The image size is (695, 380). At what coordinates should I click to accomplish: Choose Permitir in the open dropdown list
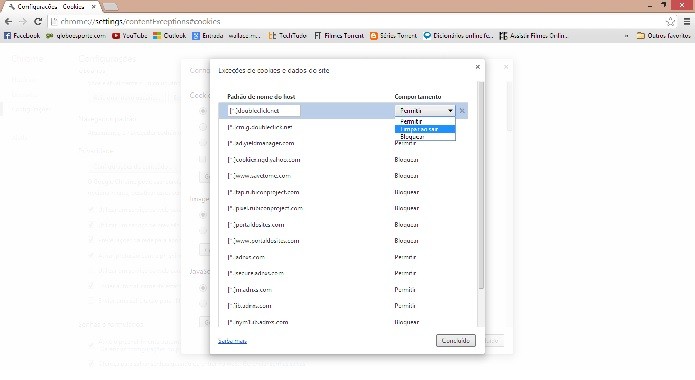tap(425, 121)
